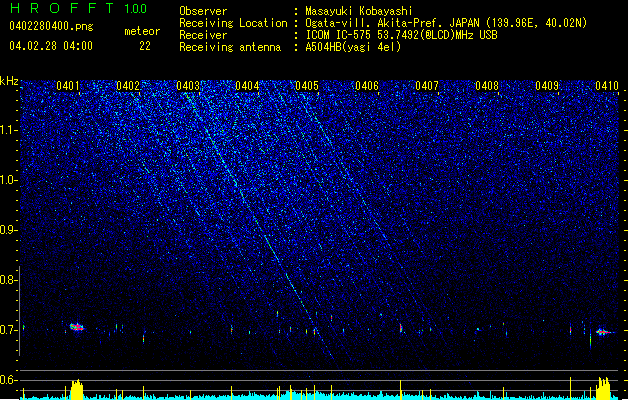
Task: Click the 0.7 kHz axis label
Action: pos(9,330)
